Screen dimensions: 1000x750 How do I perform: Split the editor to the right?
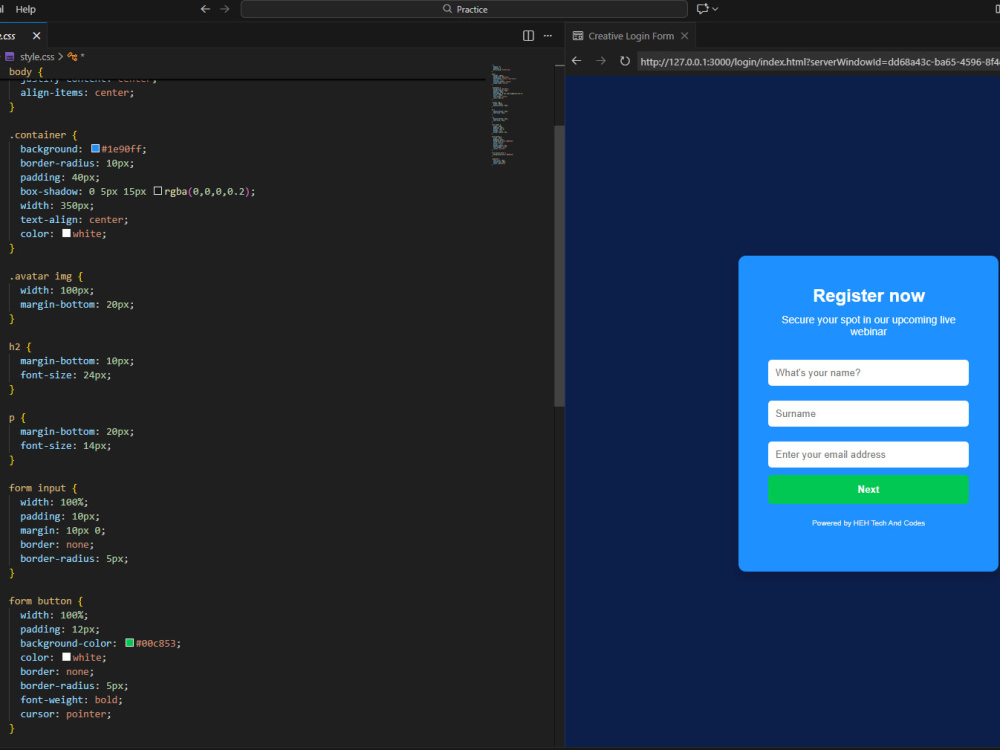click(528, 36)
